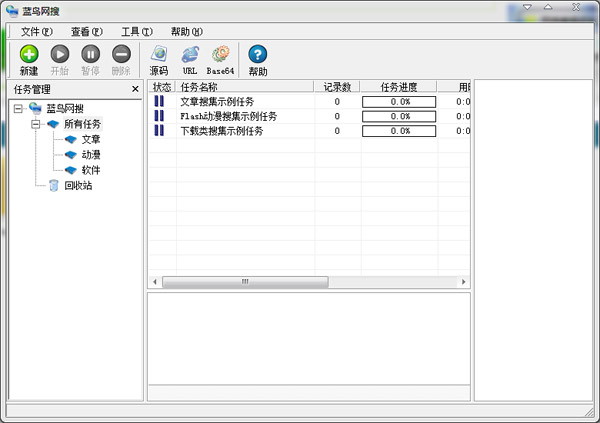Click progress bar of 文章搜集示例任务
Image resolution: width=600 pixels, height=423 pixels.
coord(399,102)
